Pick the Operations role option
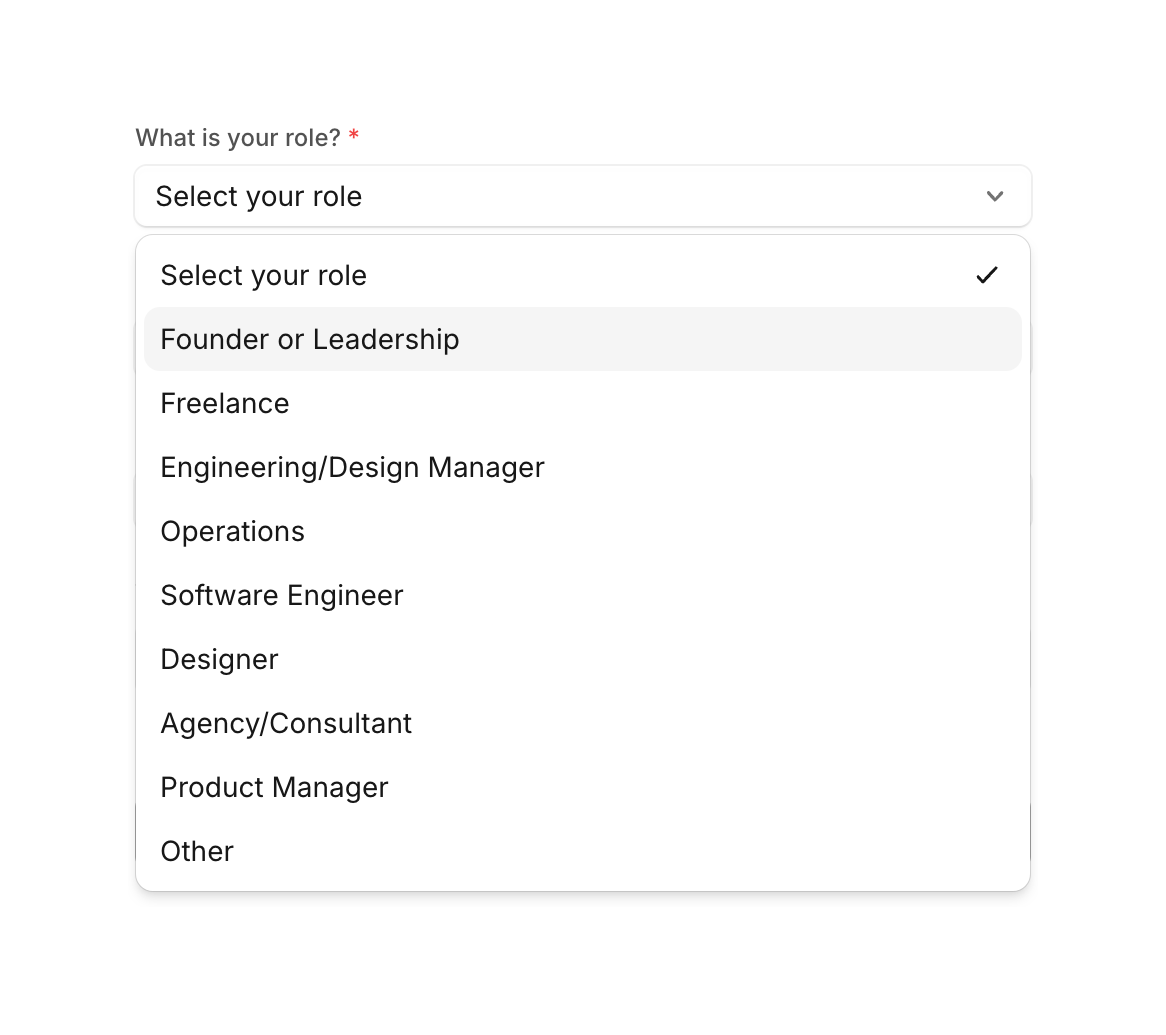This screenshot has width=1166, height=1035. (x=232, y=531)
